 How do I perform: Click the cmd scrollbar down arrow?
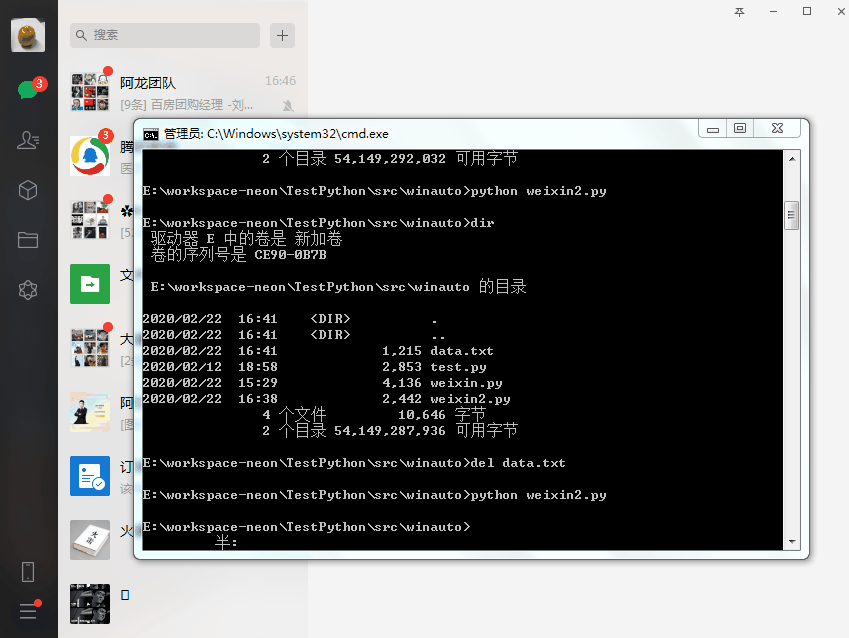[x=792, y=542]
